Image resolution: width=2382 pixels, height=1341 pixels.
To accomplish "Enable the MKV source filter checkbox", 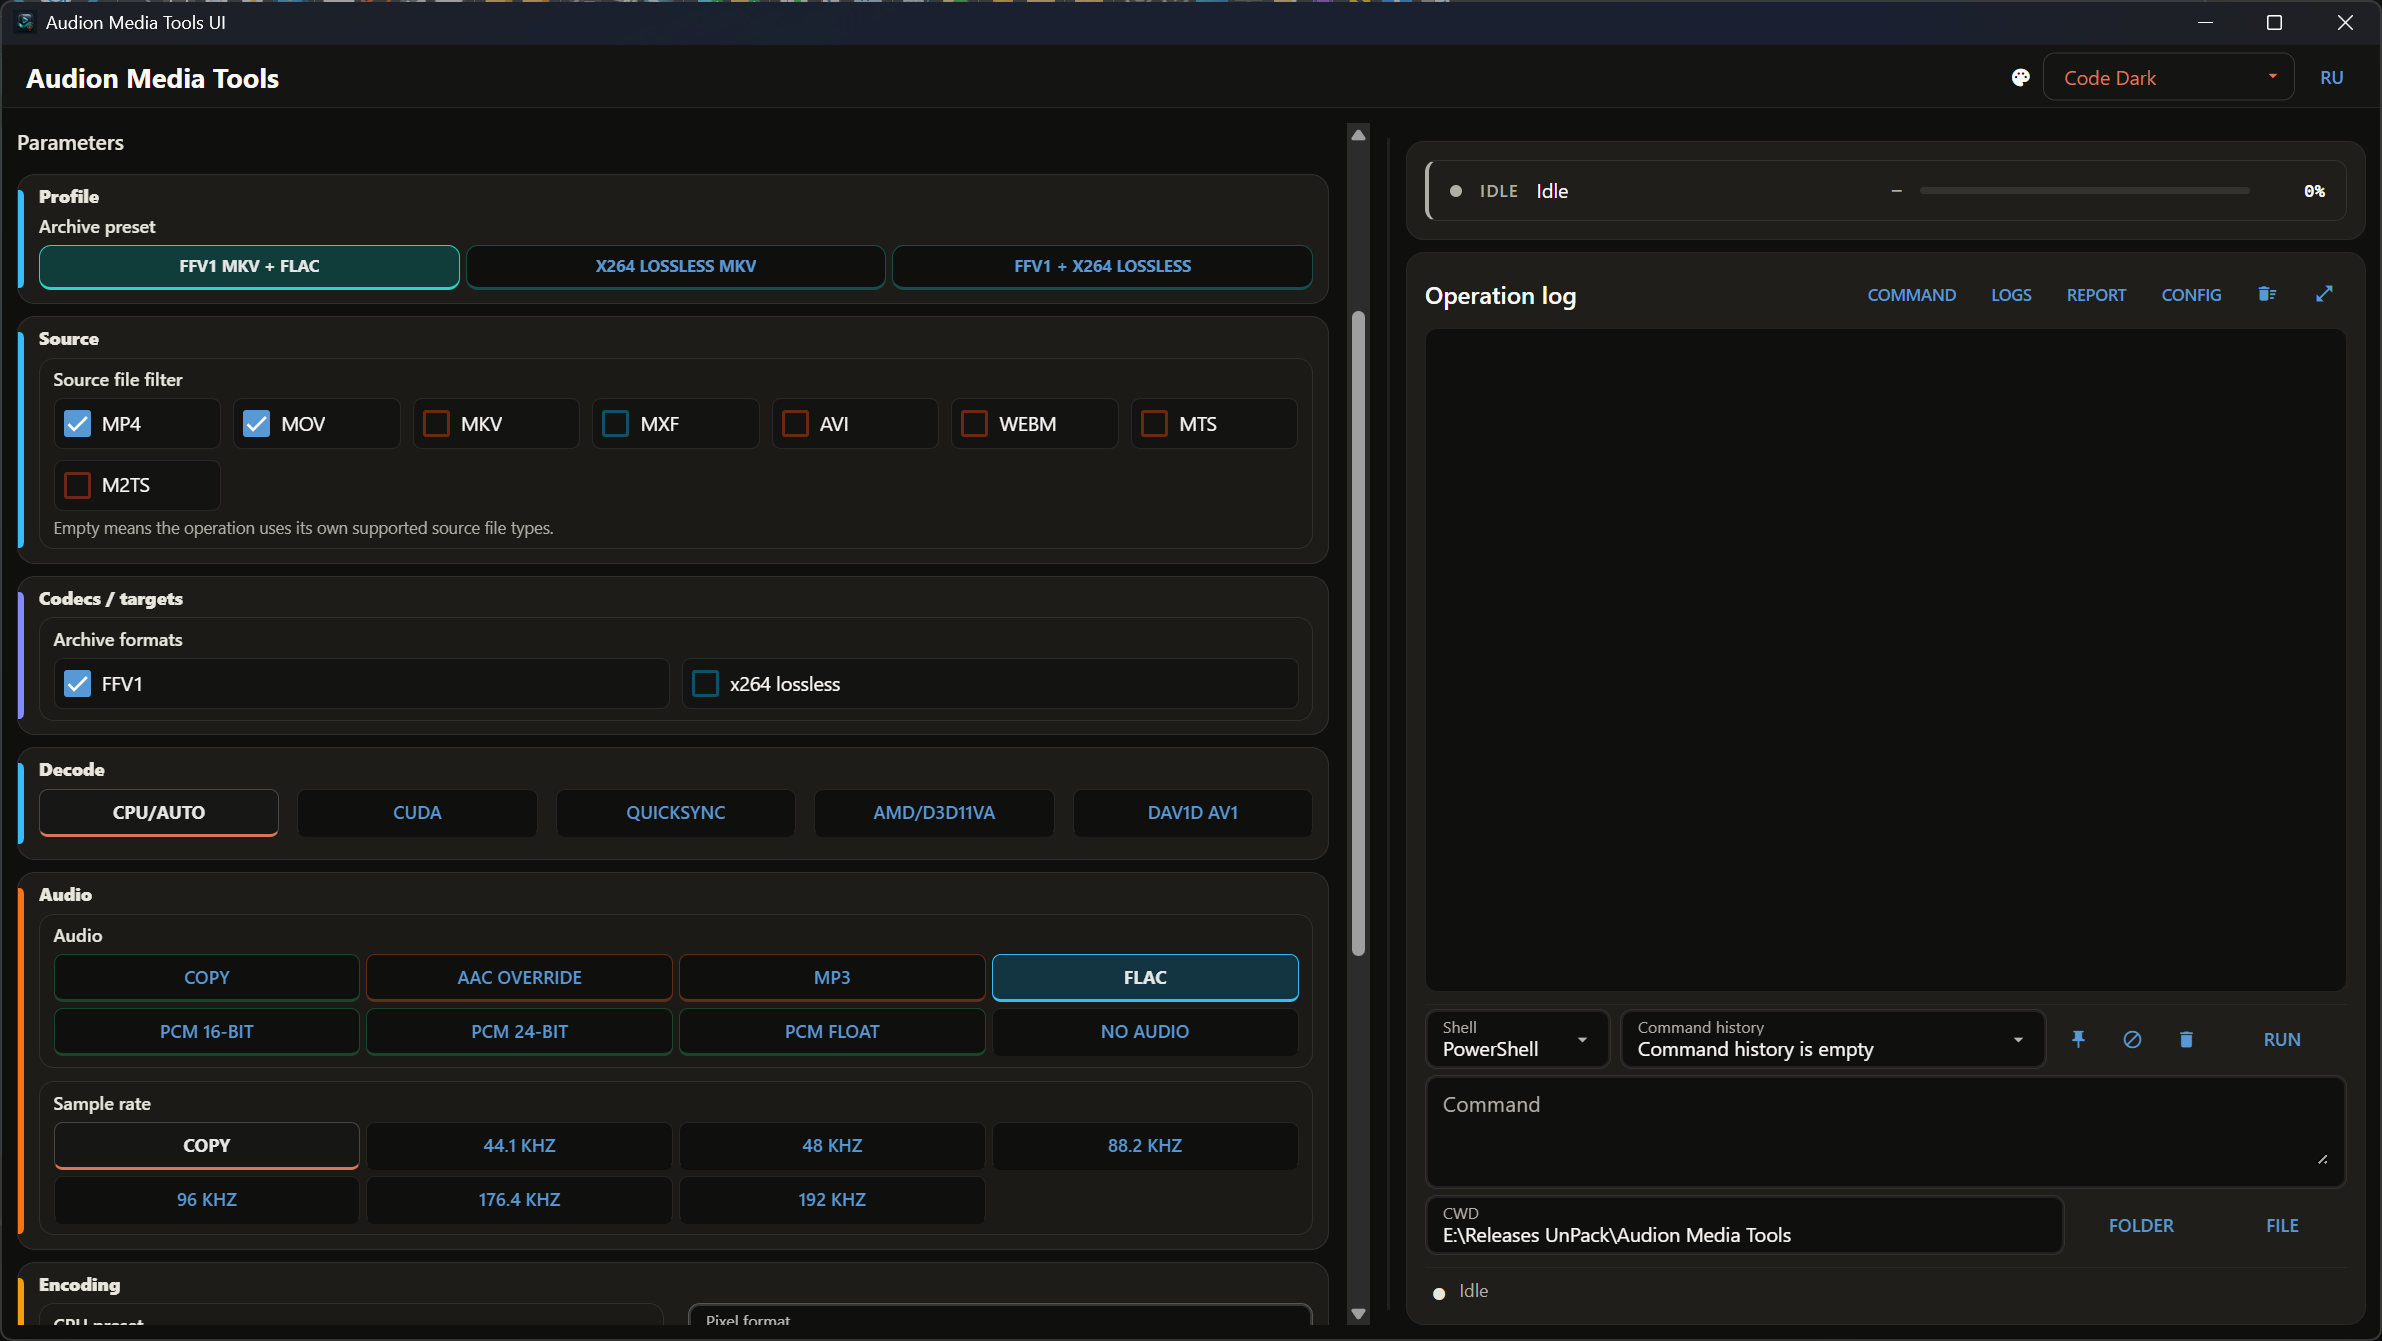I will 436,424.
